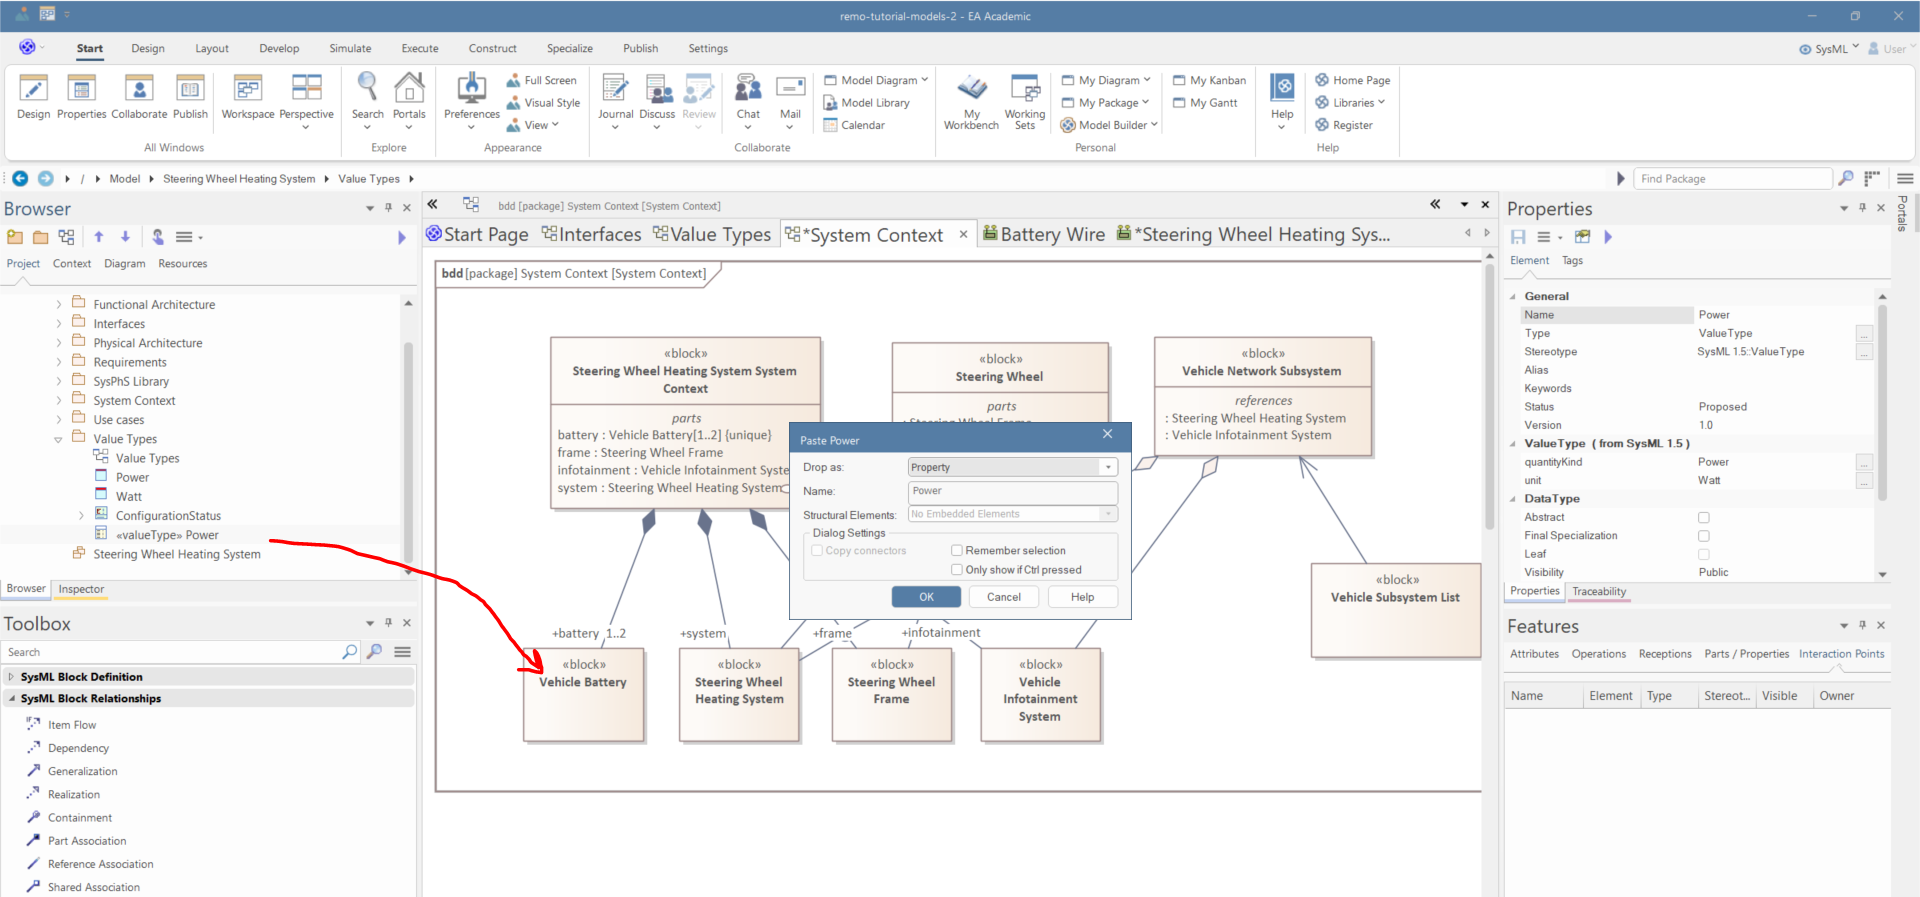Viewport: 1920px width, 897px height.
Task: Enable the Remember selection checkbox
Action: click(x=957, y=551)
